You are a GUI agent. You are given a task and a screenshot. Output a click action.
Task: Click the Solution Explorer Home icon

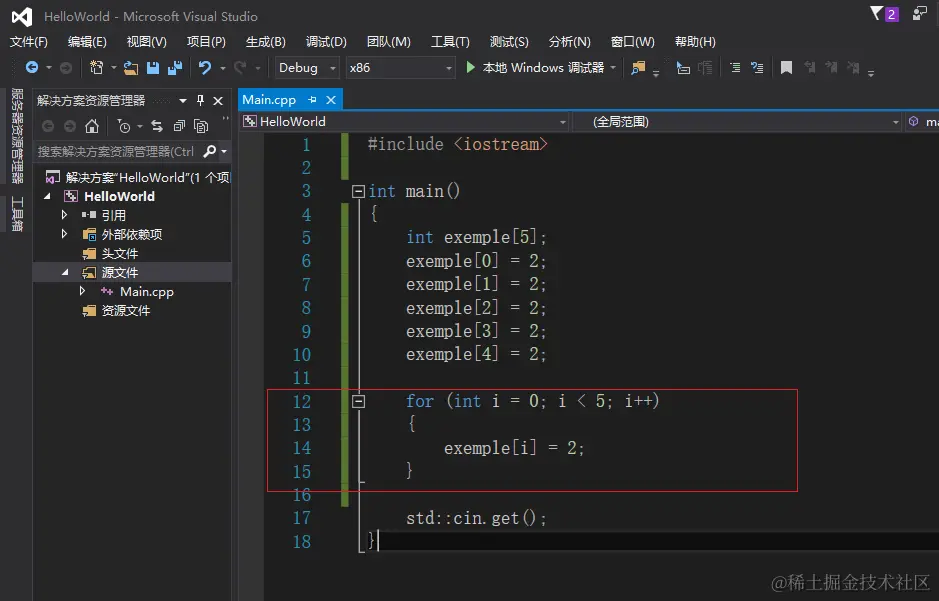[92, 126]
